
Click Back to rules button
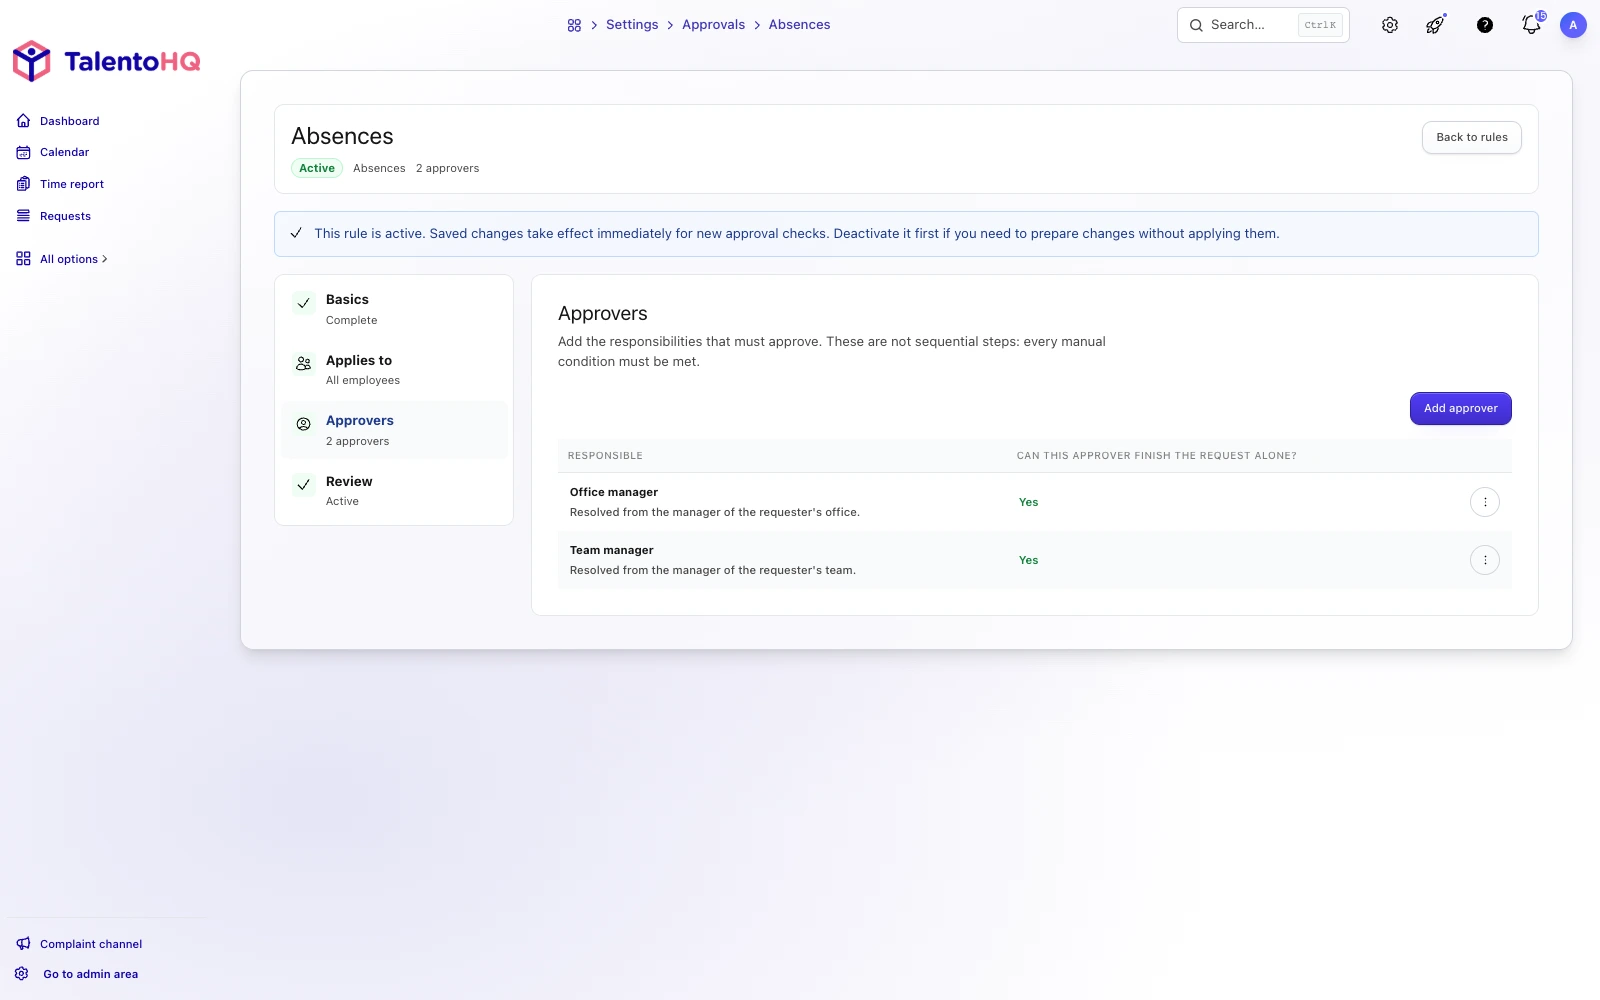click(x=1472, y=137)
